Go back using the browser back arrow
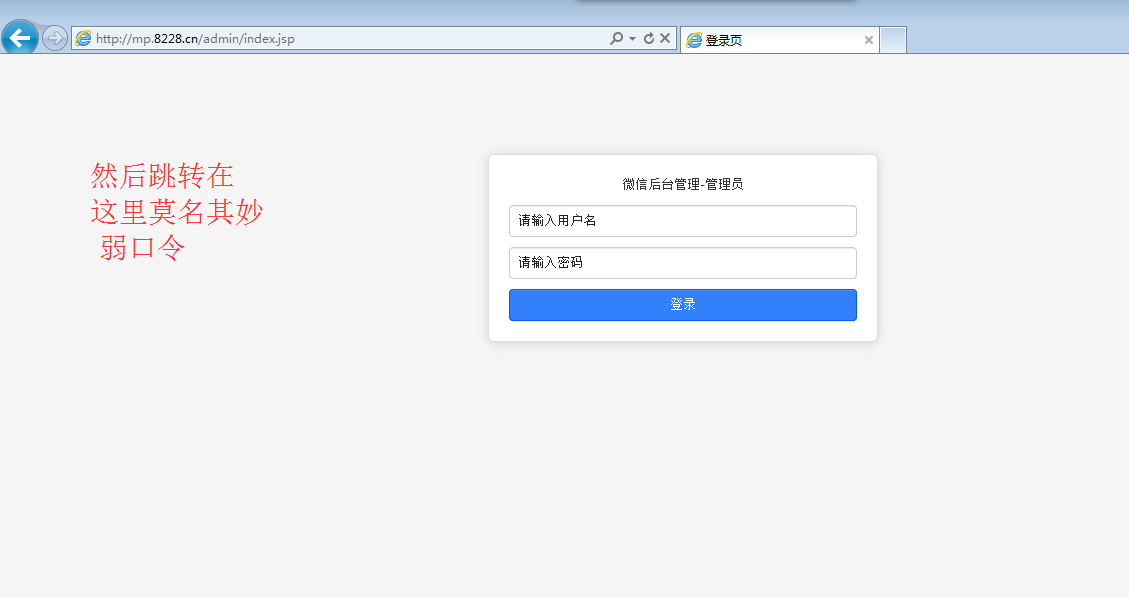 coord(19,37)
